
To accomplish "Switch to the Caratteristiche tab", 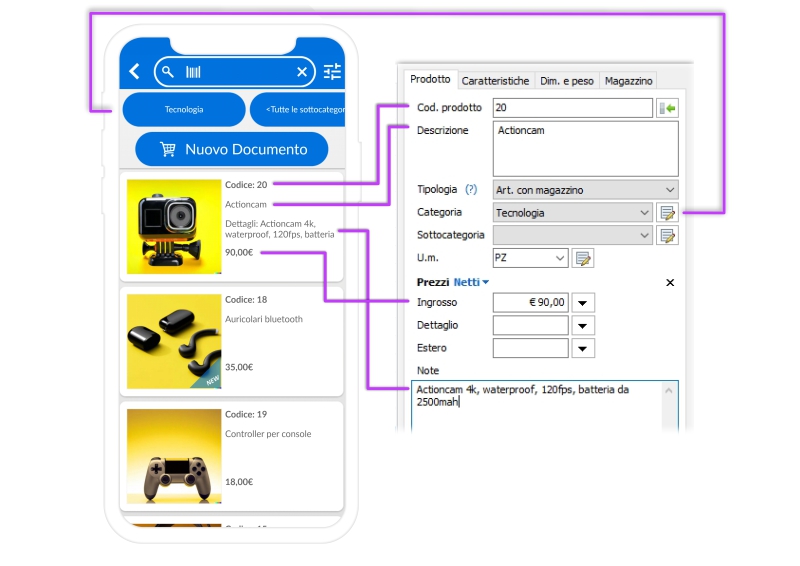I will [x=495, y=80].
